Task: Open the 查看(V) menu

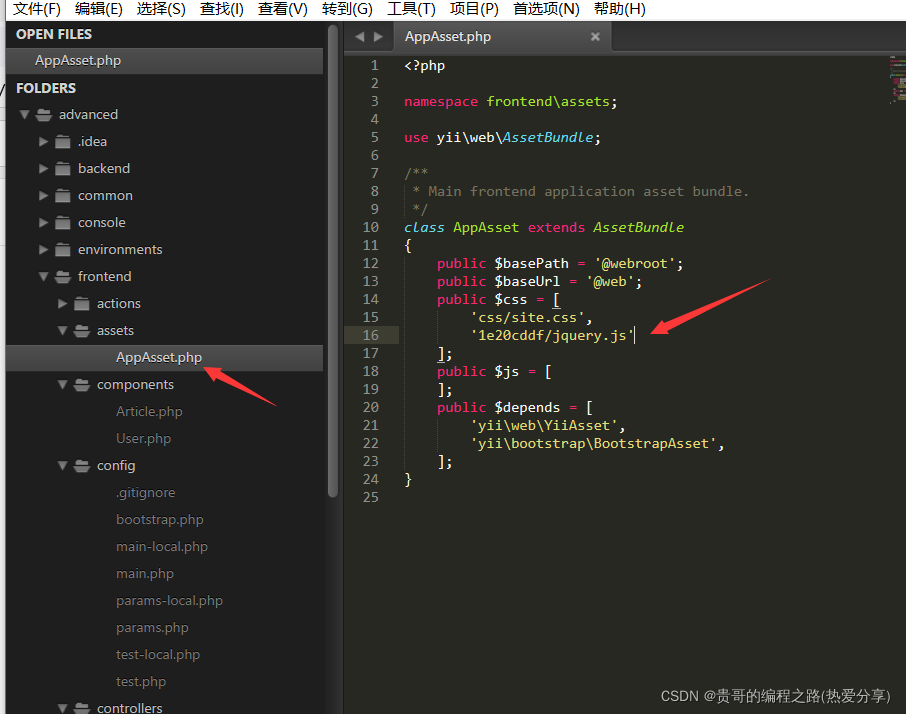Action: pyautogui.click(x=283, y=9)
